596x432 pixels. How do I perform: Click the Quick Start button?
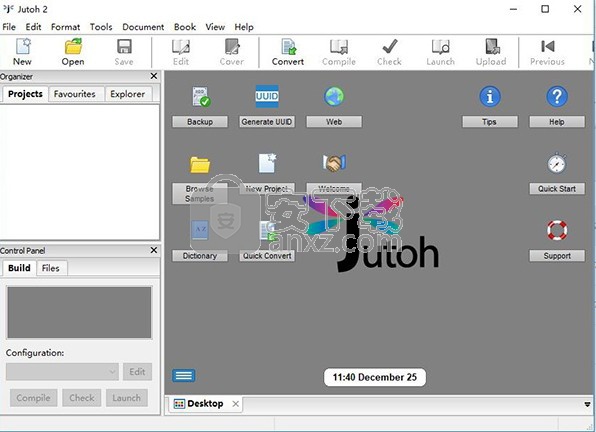pyautogui.click(x=557, y=189)
